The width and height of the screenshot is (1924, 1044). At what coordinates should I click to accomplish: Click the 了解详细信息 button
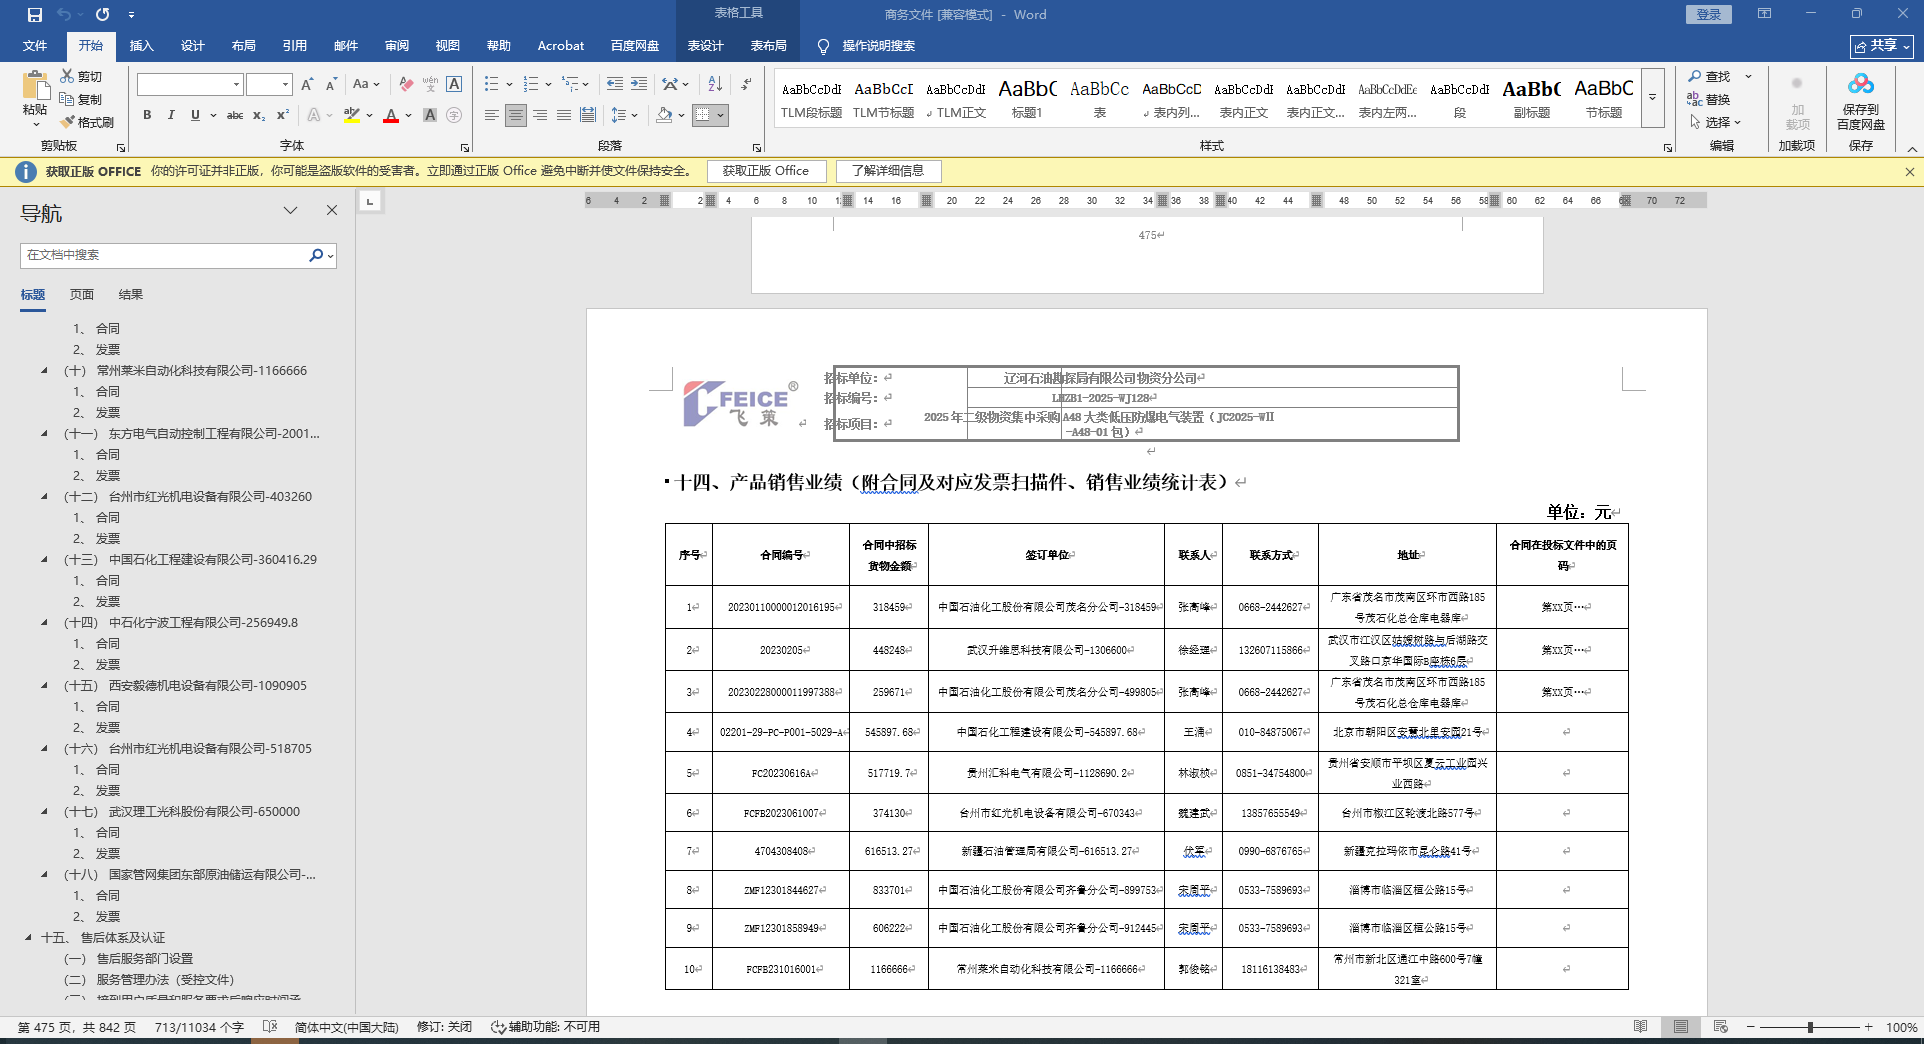coord(888,171)
